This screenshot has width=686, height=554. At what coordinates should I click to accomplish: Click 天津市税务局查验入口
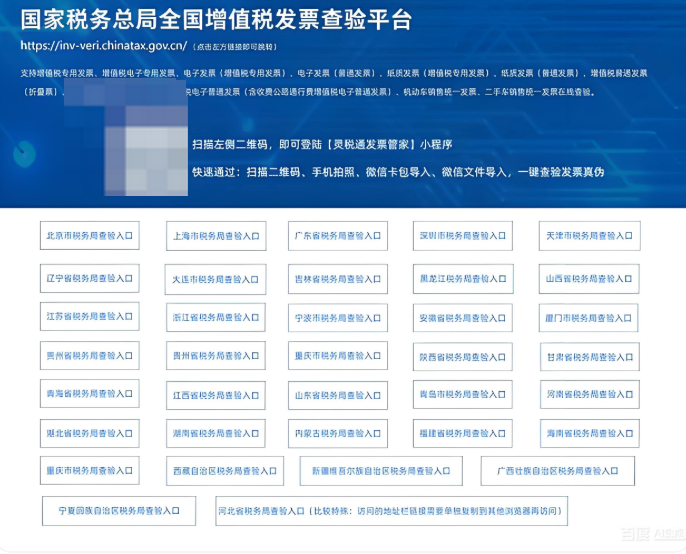pyautogui.click(x=590, y=236)
